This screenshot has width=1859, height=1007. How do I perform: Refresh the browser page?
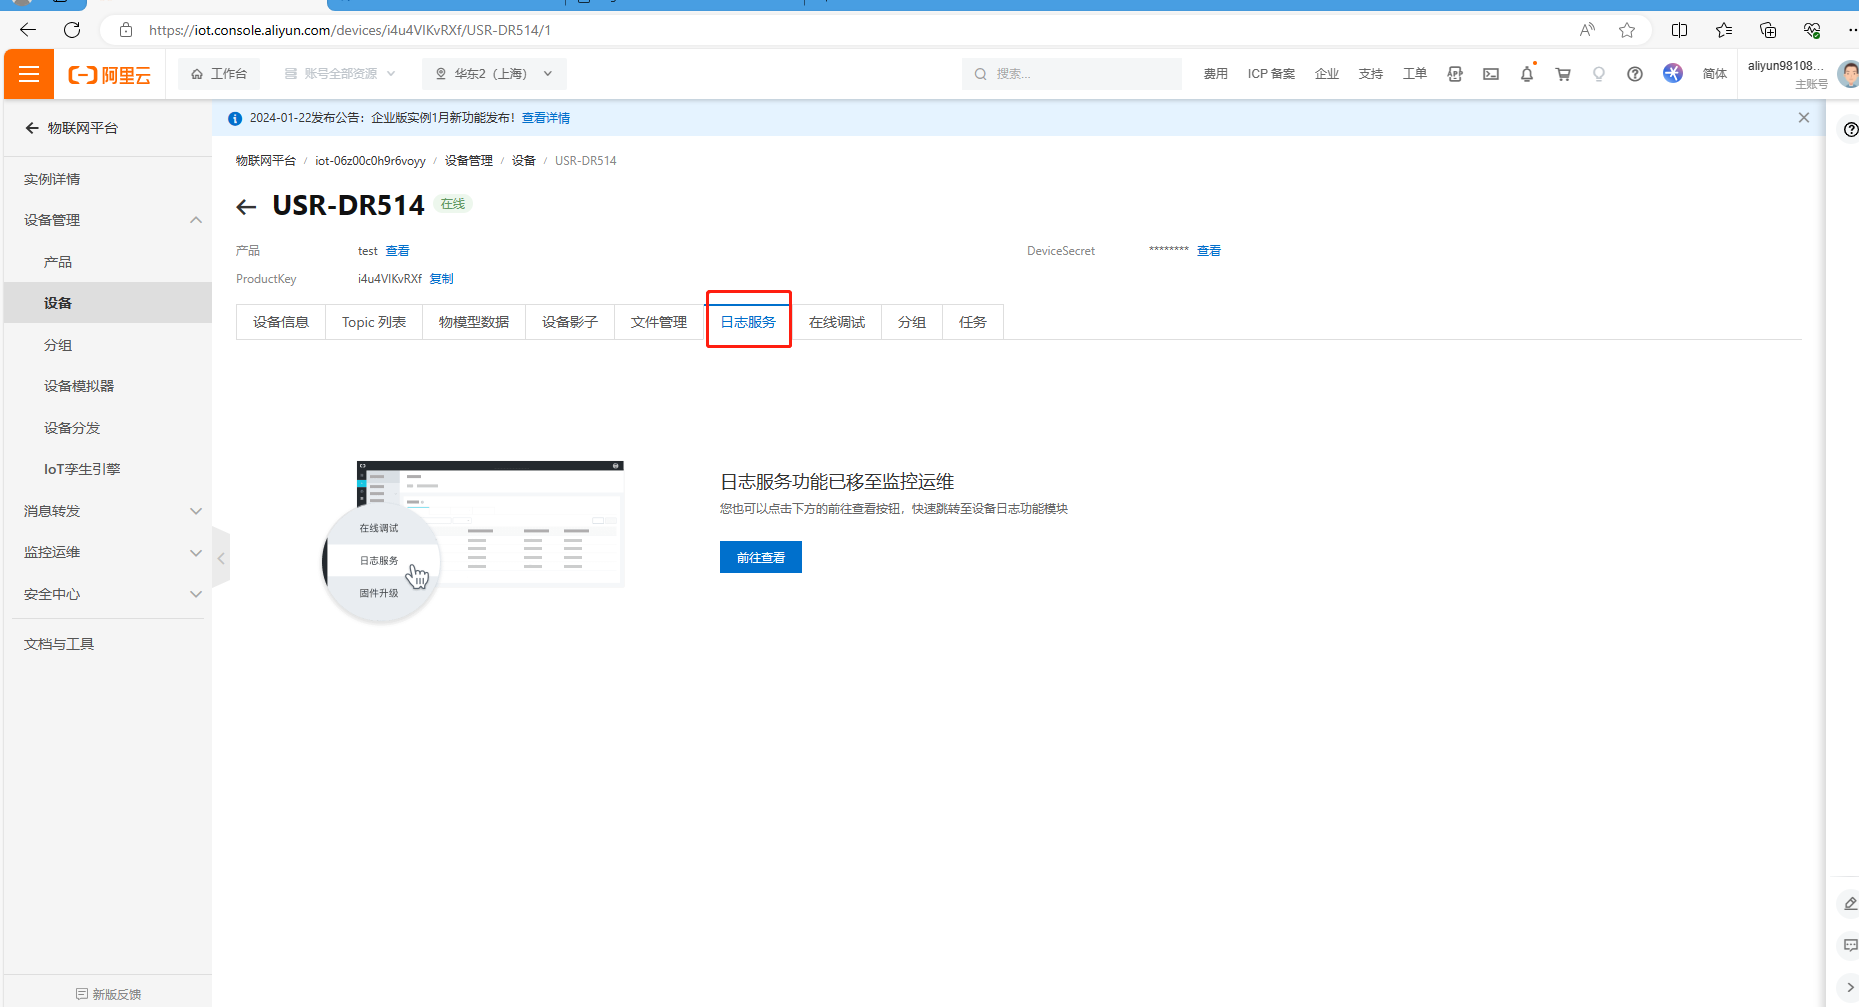72,30
